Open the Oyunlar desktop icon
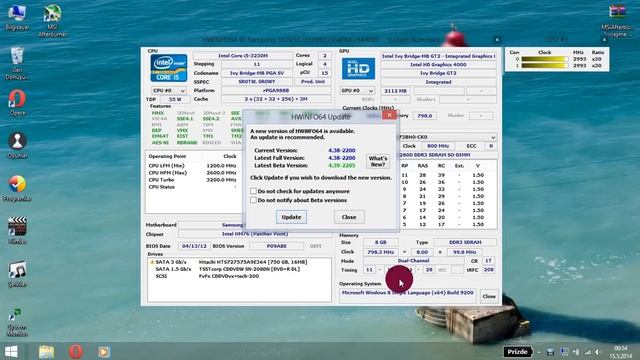 pyautogui.click(x=17, y=145)
